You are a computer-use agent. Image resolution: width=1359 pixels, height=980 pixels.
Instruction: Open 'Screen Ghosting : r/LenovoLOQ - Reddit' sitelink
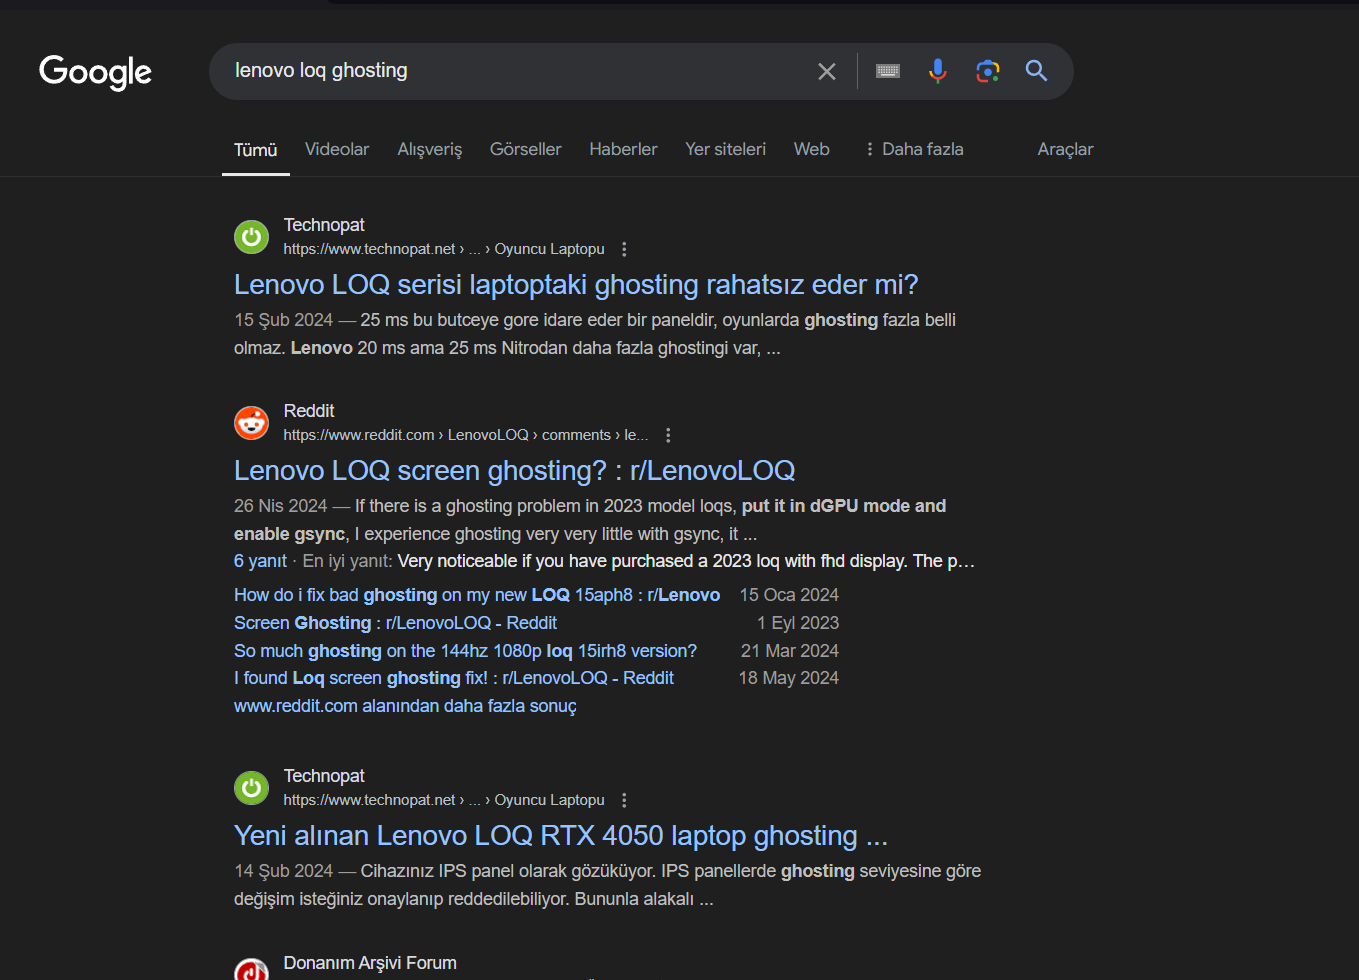[x=395, y=623]
